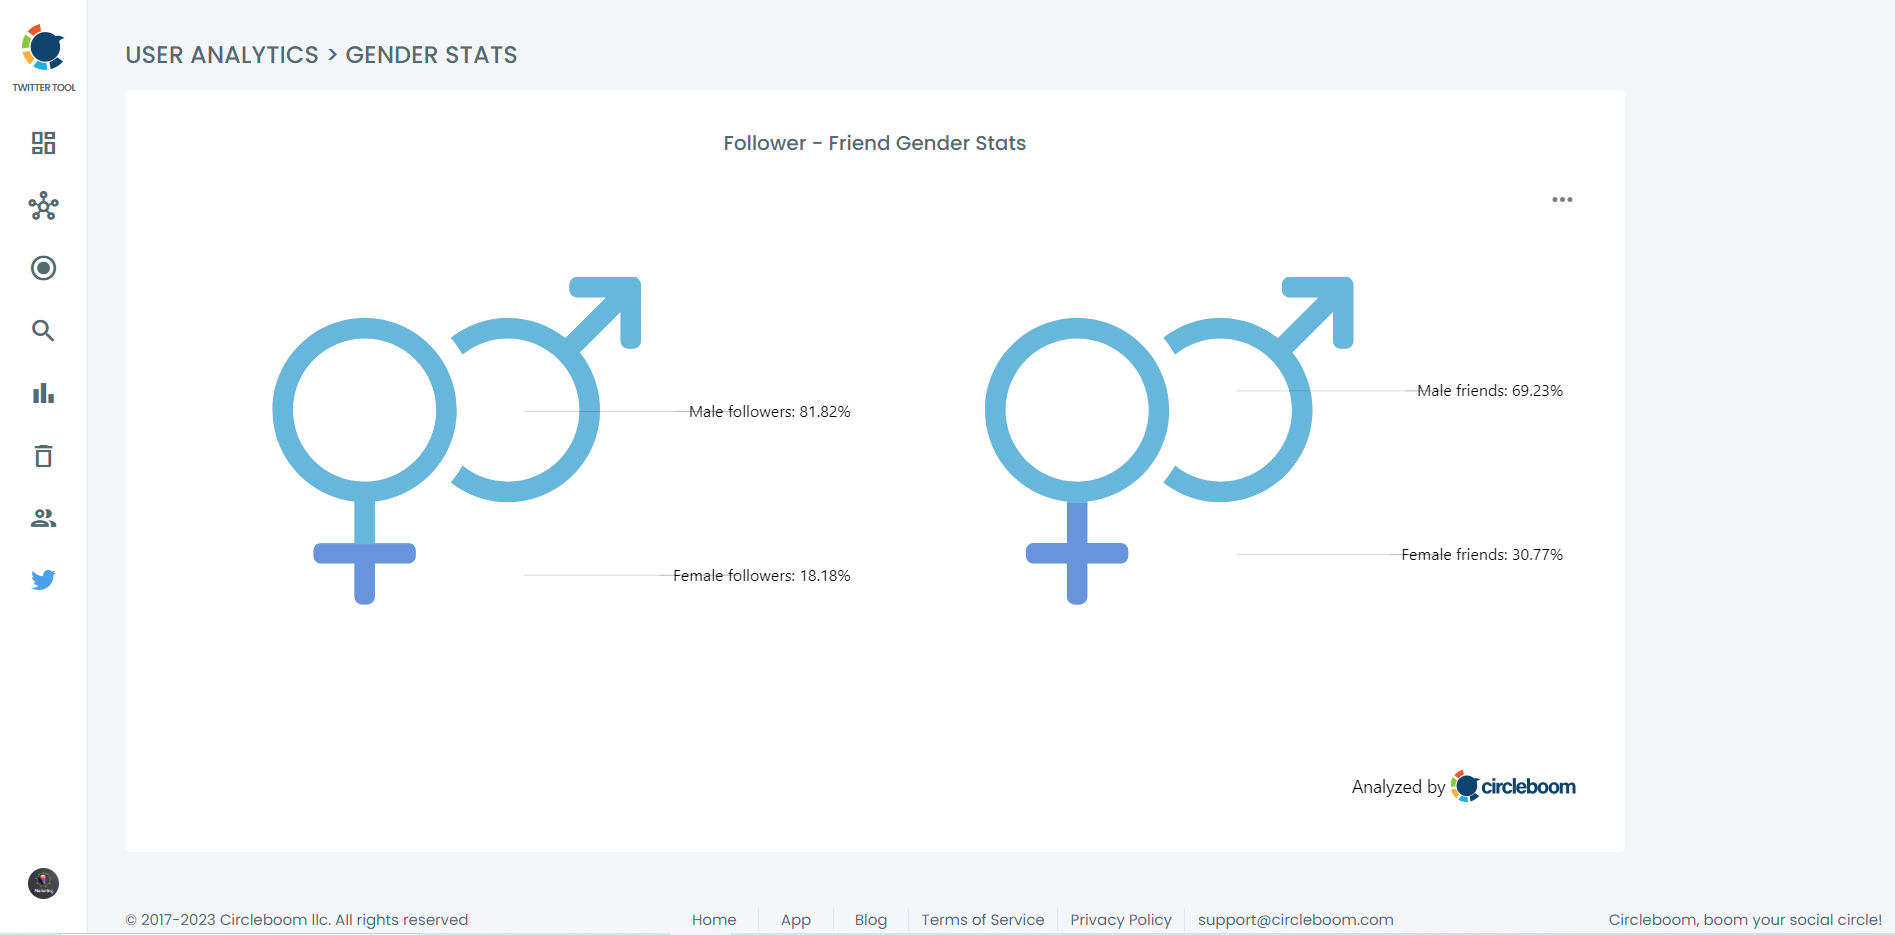Click the search magnifier icon in sidebar
Viewport: 1895px width, 935px height.
pyautogui.click(x=43, y=330)
